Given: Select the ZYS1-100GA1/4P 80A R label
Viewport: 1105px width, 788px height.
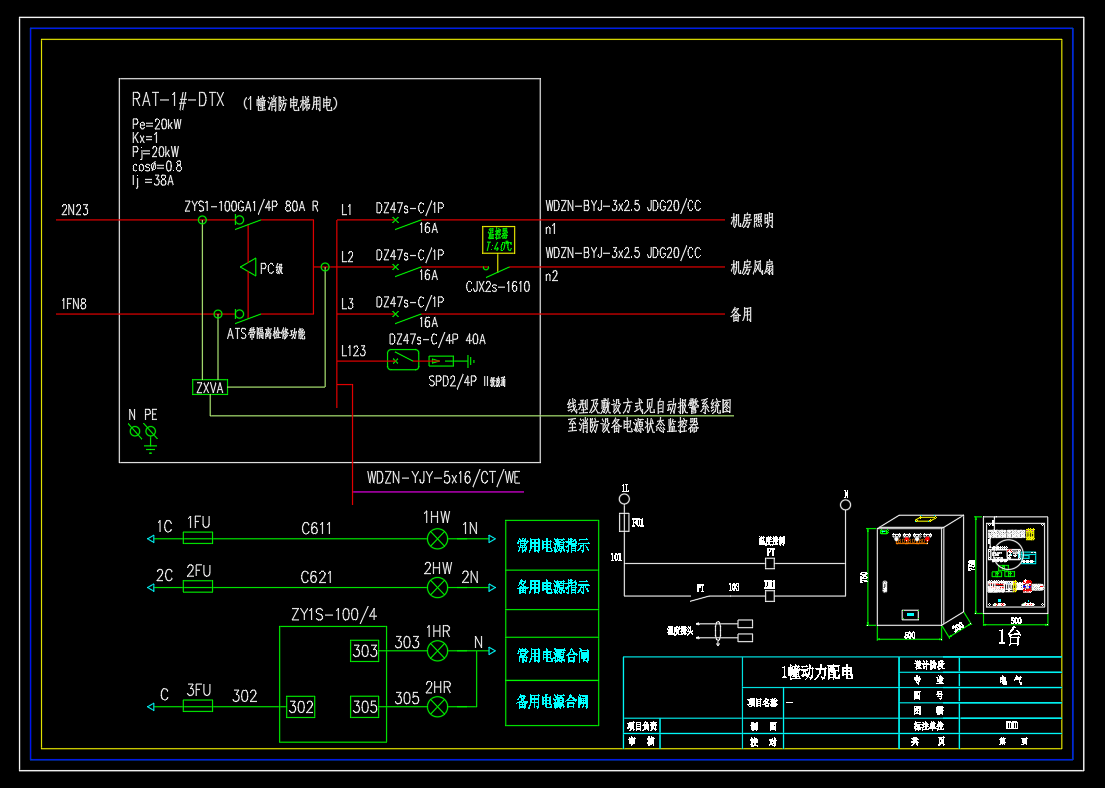Looking at the screenshot, I should 252,207.
